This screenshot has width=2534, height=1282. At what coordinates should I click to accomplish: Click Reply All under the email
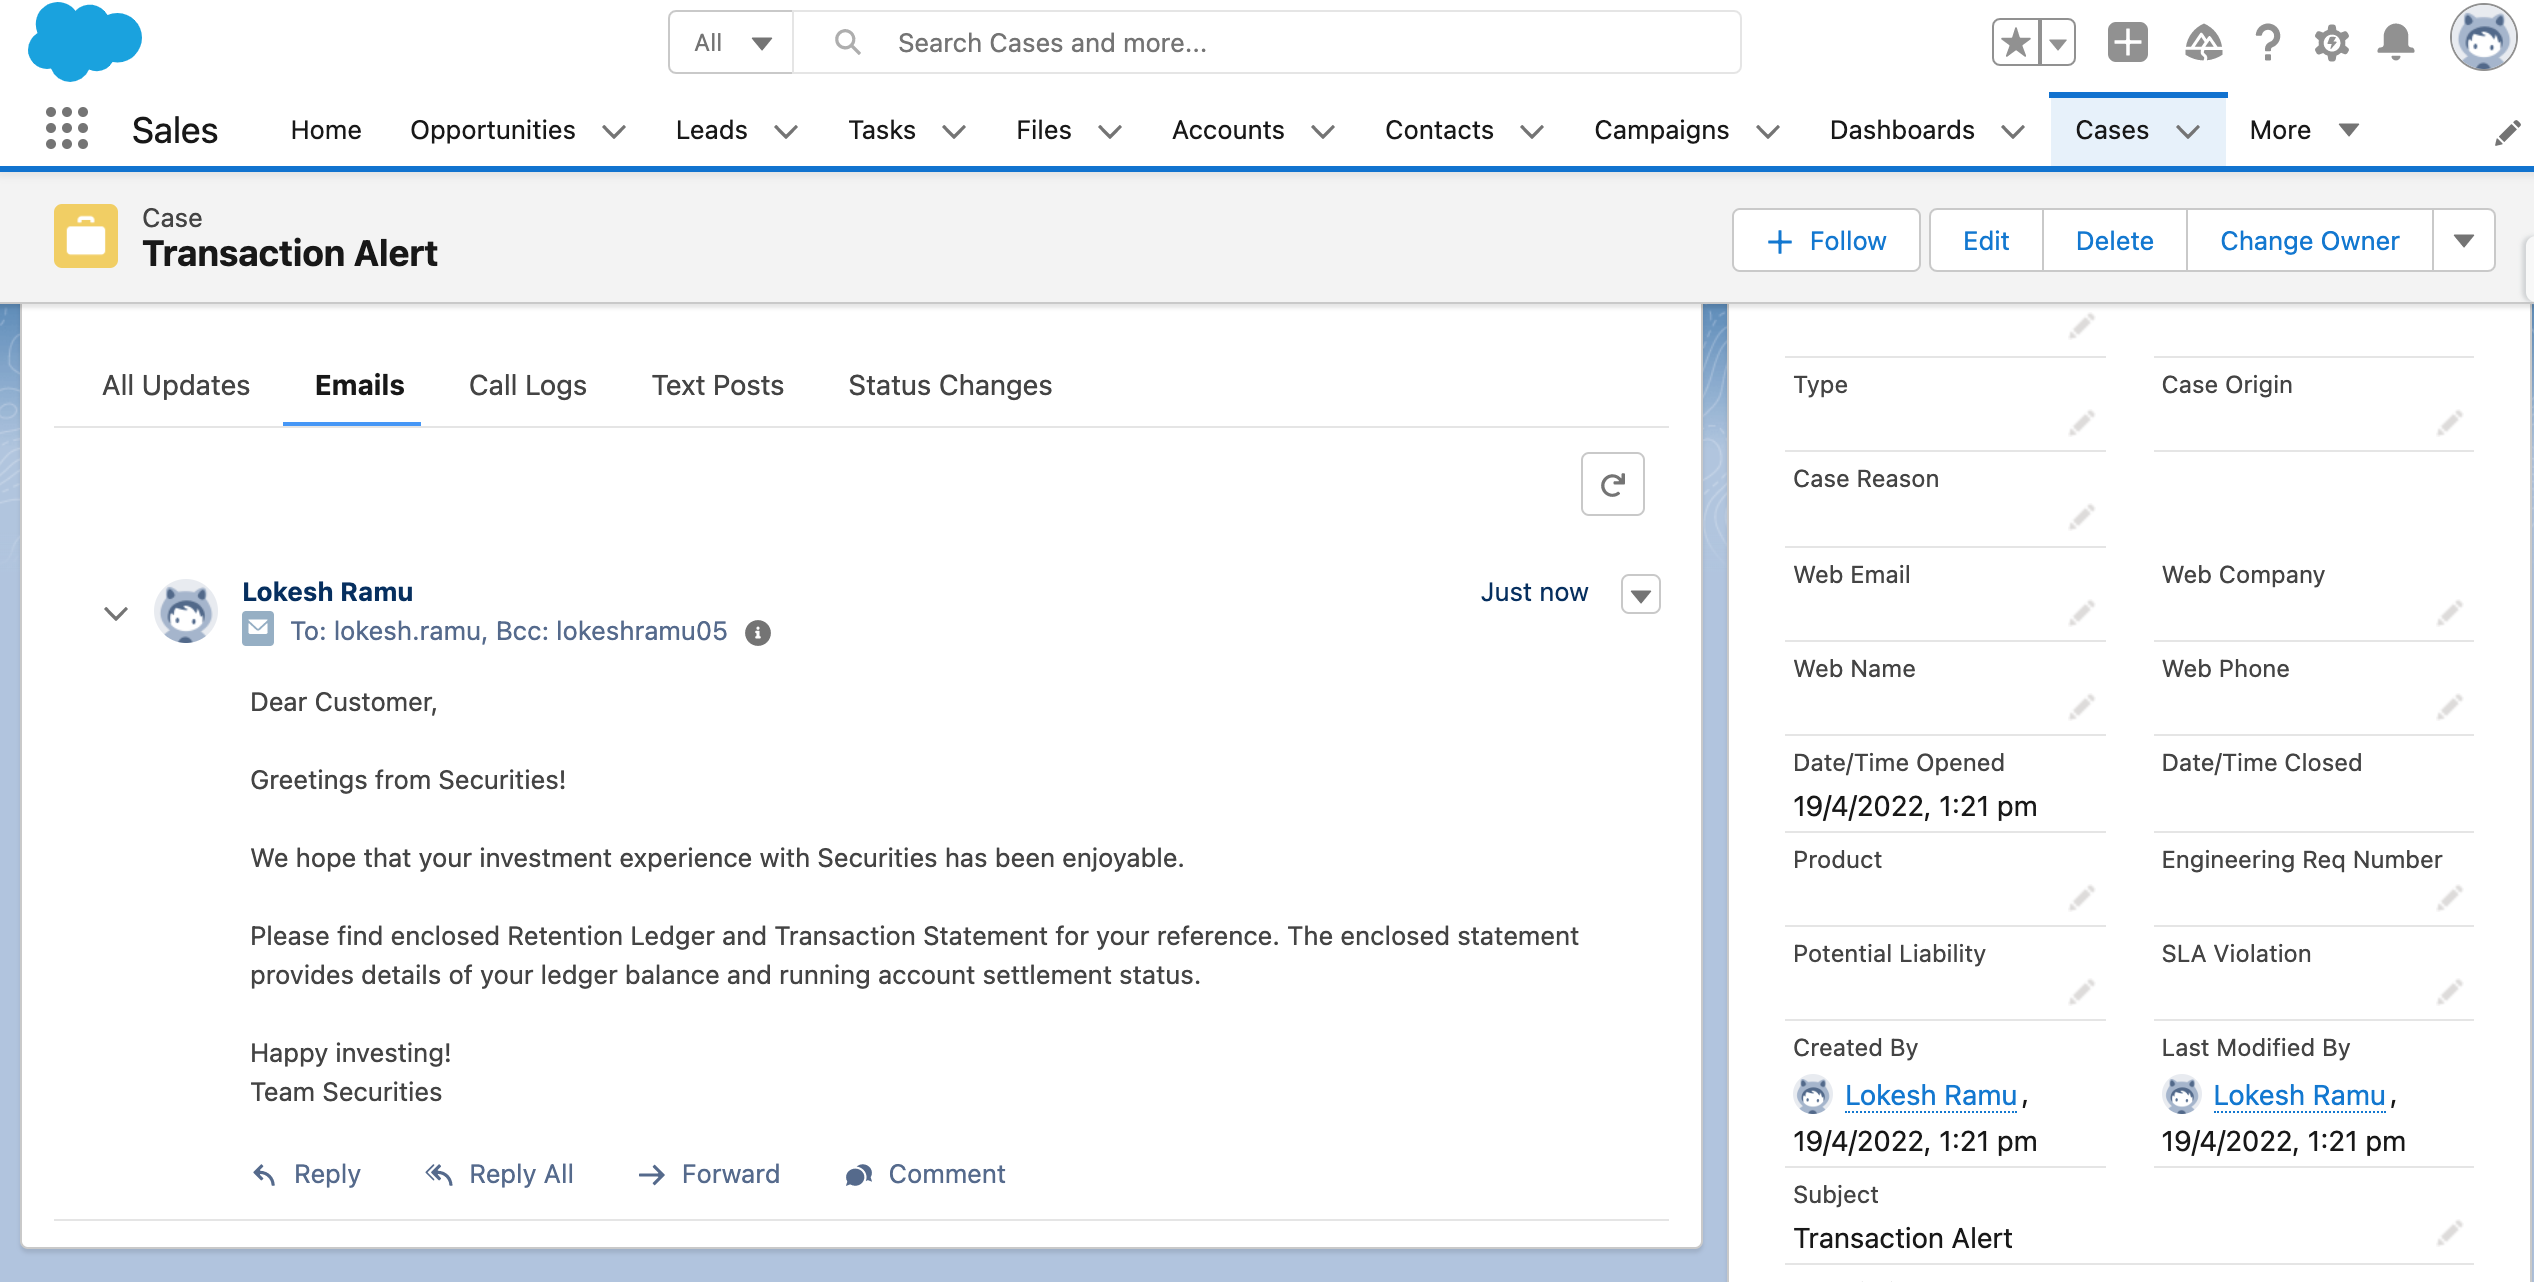pyautogui.click(x=520, y=1174)
